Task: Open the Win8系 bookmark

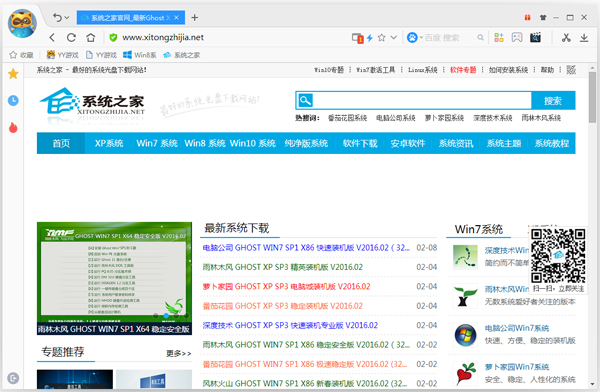Action: tap(140, 55)
